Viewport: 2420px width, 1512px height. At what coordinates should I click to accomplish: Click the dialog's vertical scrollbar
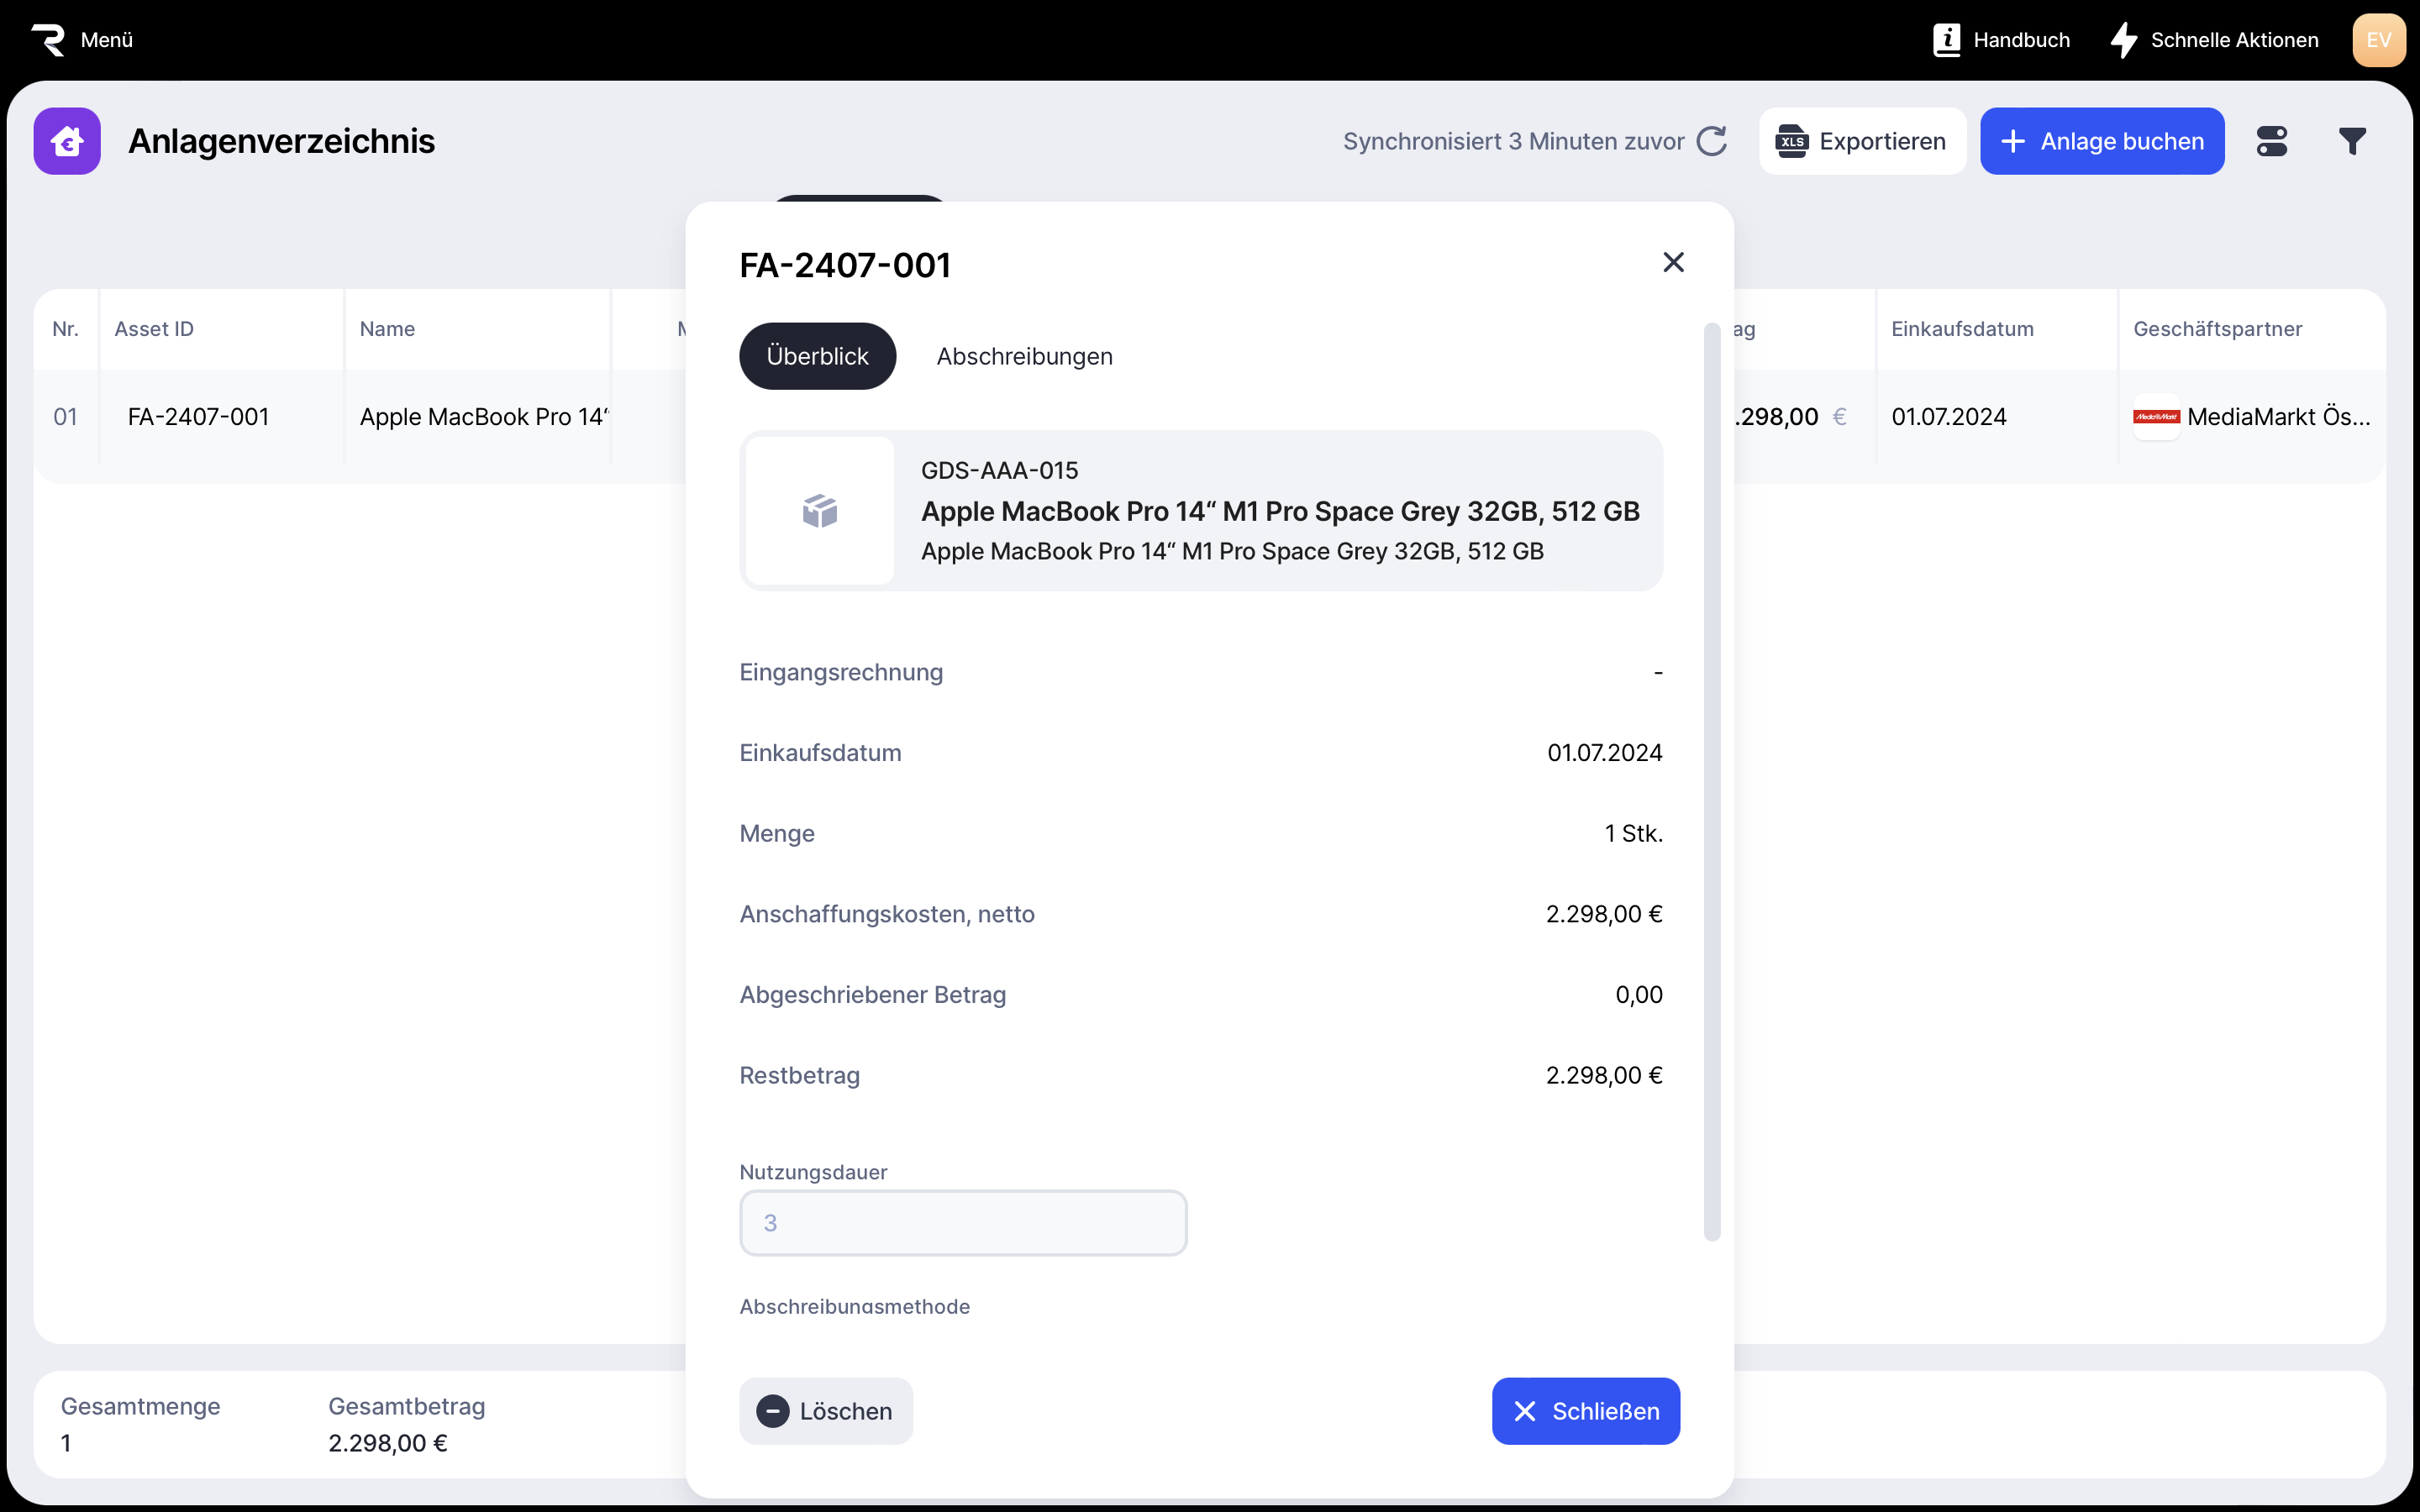pyautogui.click(x=1712, y=780)
